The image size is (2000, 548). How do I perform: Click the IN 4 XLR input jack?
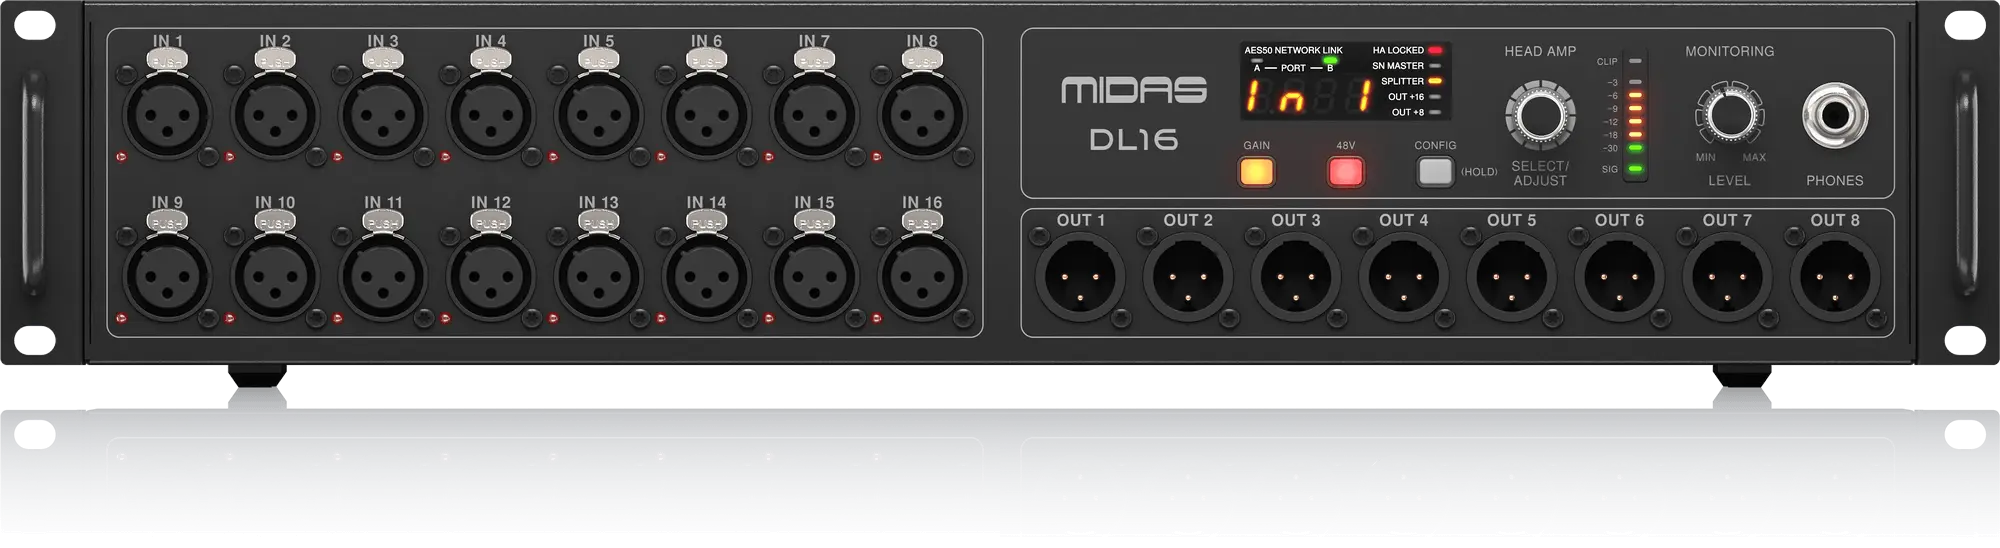point(491,114)
